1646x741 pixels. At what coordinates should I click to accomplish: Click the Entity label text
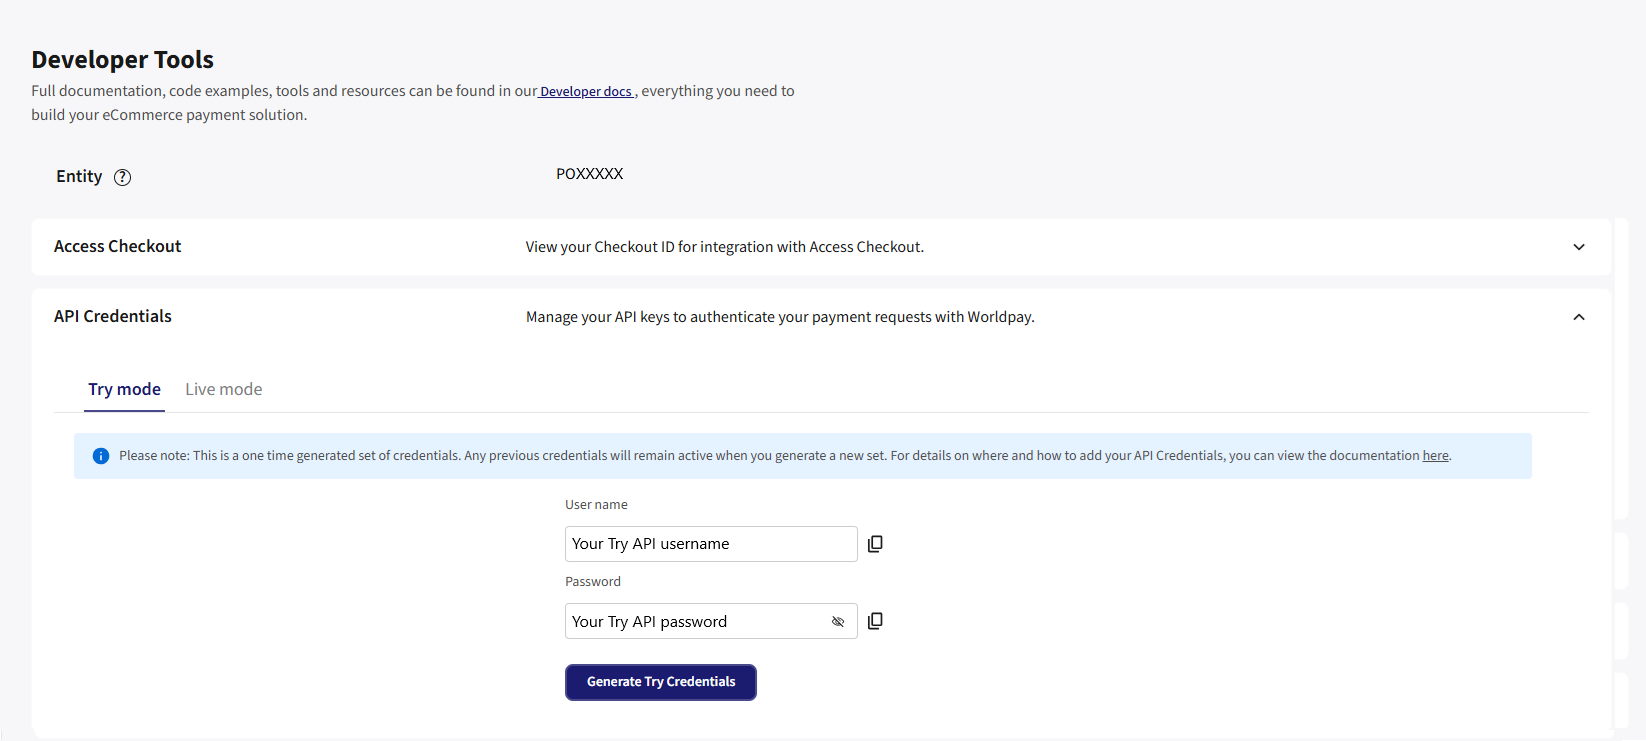click(79, 177)
